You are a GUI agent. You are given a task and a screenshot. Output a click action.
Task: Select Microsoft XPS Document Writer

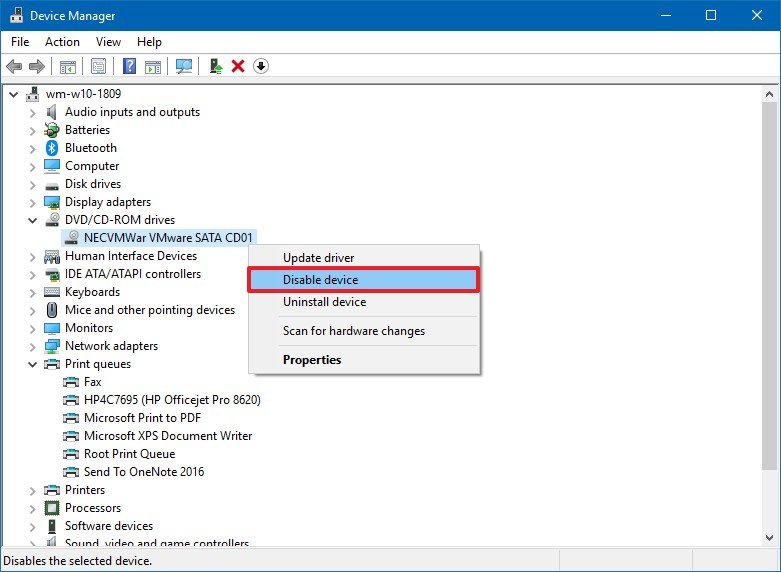point(168,436)
